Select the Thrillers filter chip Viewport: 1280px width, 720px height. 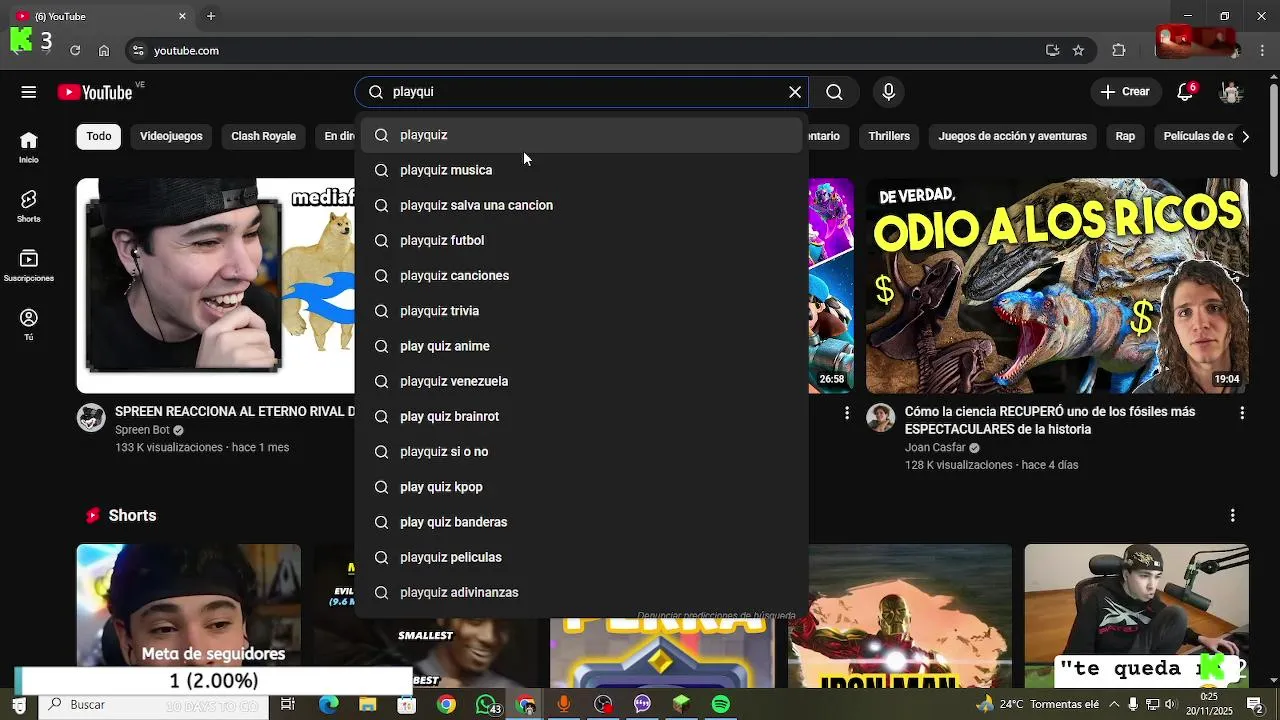[889, 136]
